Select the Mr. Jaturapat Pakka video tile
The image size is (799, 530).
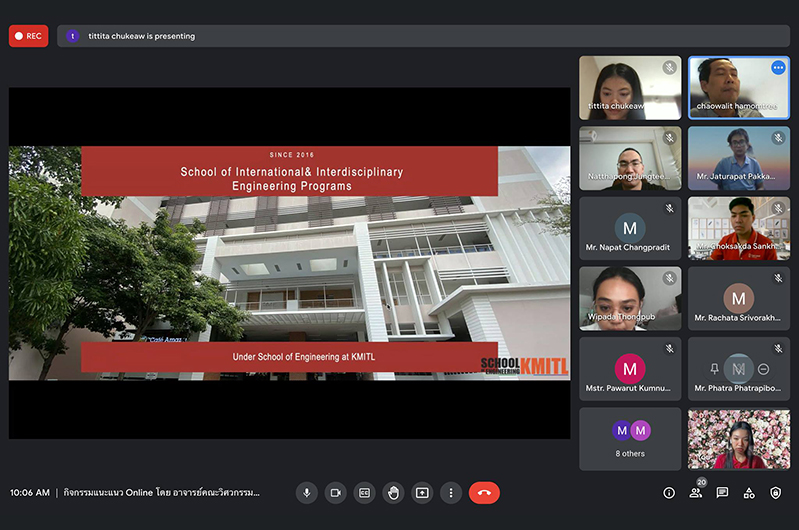739,158
